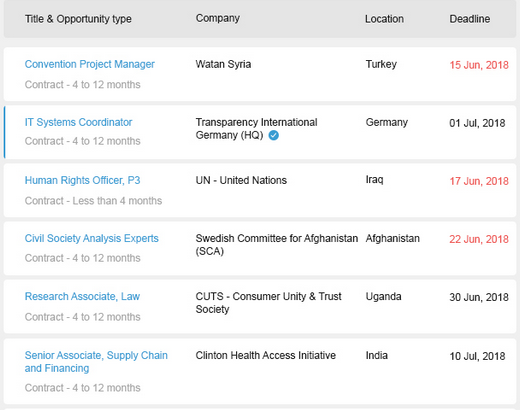Image resolution: width=520 pixels, height=410 pixels.
Task: Click the Title & Opportunity type header
Action: [x=78, y=19]
